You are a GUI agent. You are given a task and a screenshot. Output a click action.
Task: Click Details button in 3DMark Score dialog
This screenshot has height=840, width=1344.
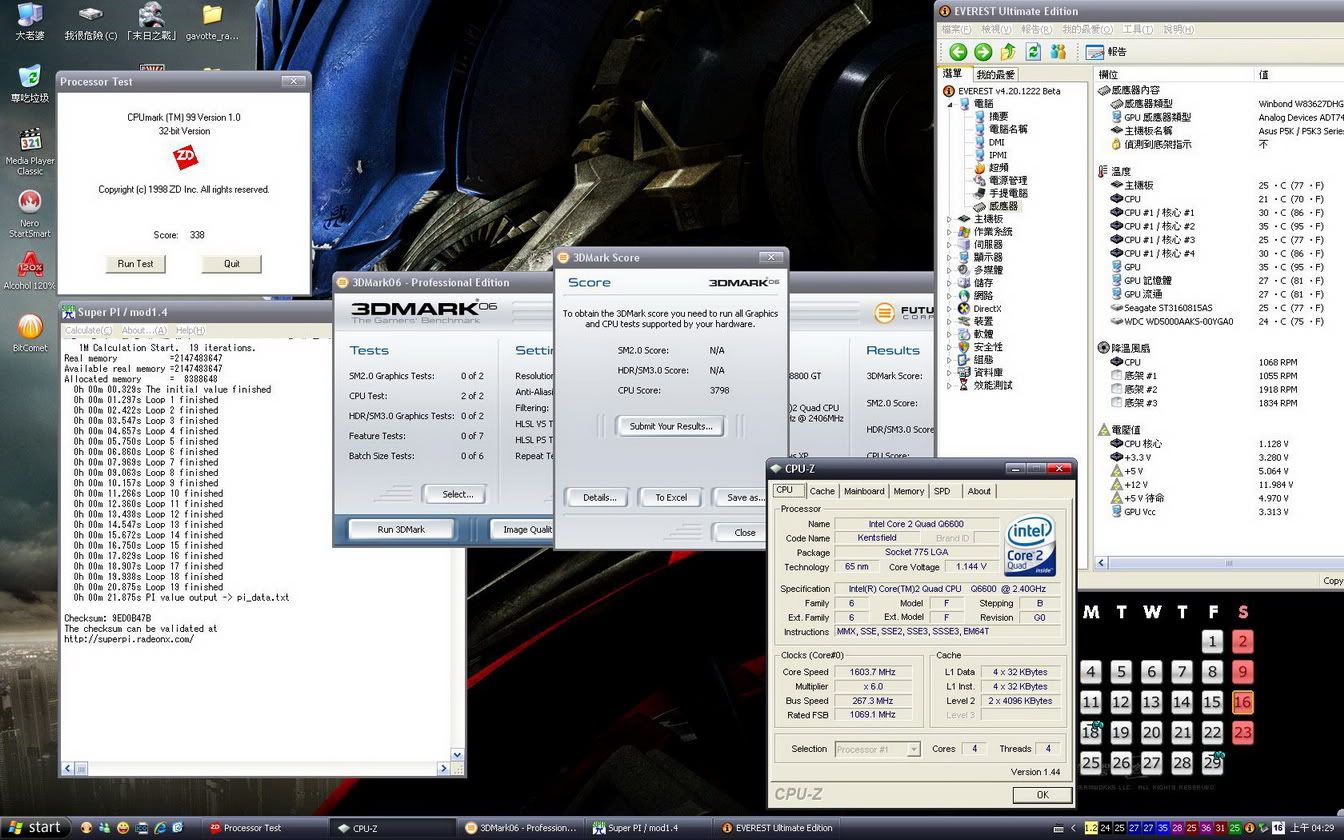pyautogui.click(x=599, y=497)
